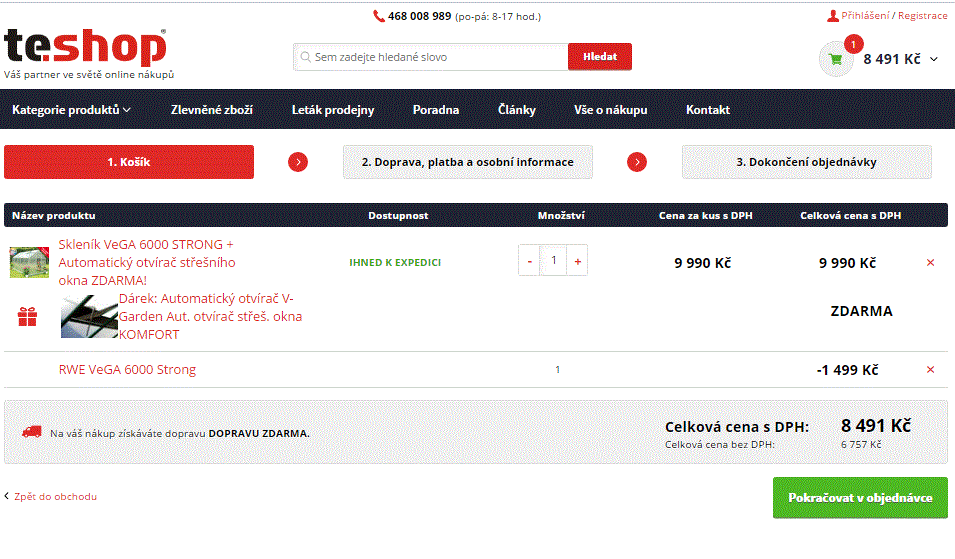Expand Kategorie produktů menu
This screenshot has width=955, height=559.
click(x=71, y=110)
